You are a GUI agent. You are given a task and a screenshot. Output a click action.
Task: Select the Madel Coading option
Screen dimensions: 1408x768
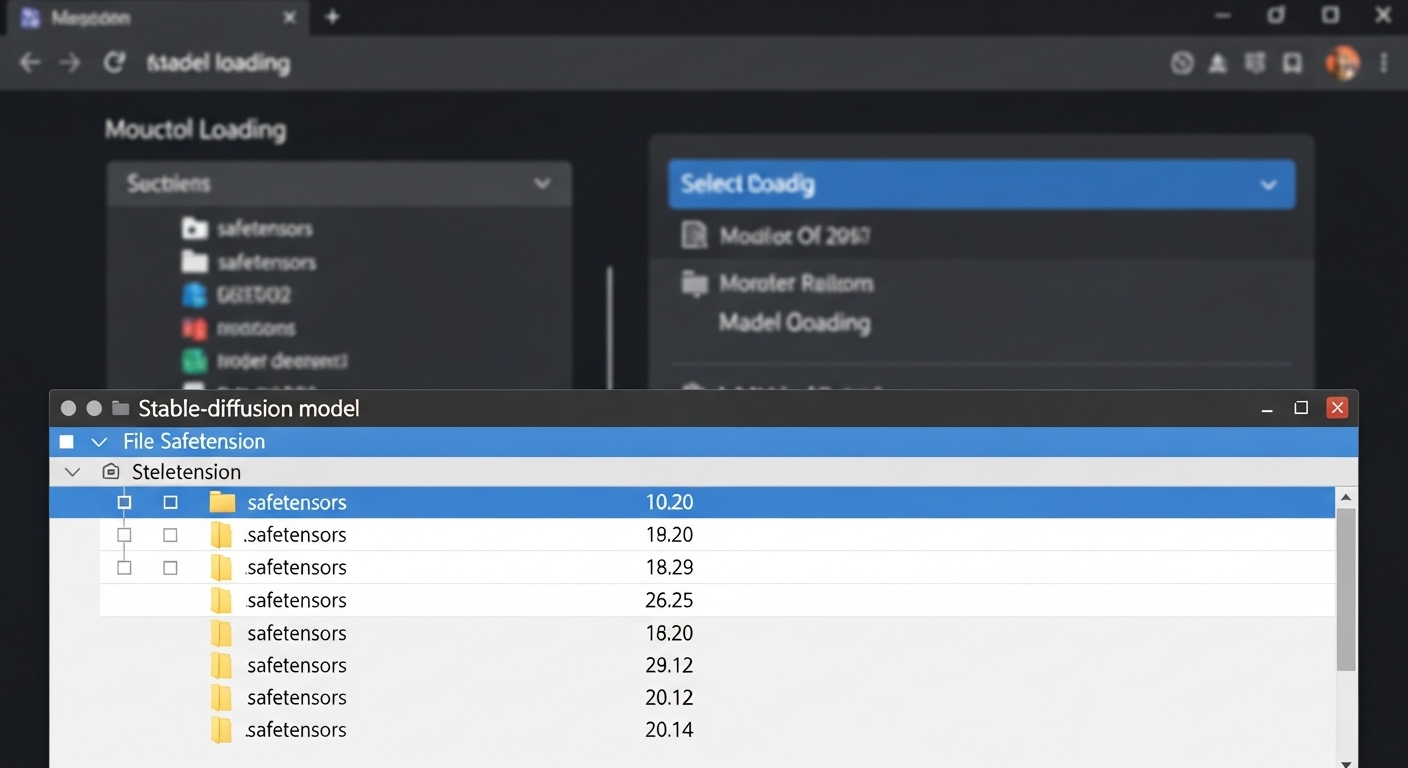click(794, 323)
